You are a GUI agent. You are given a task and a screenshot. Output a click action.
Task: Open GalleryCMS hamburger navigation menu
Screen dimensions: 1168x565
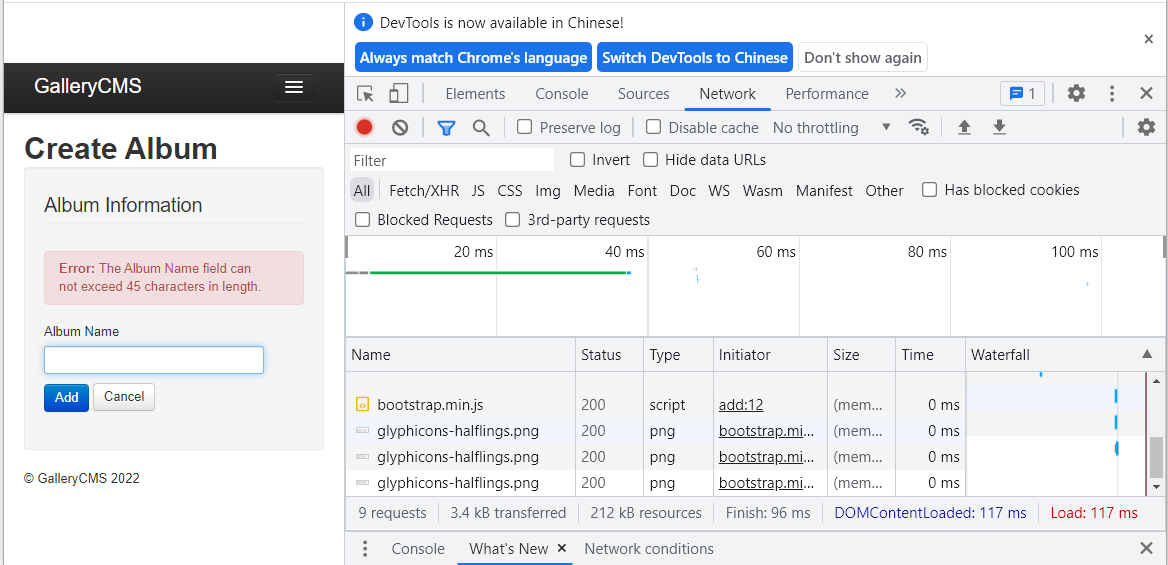[x=294, y=87]
